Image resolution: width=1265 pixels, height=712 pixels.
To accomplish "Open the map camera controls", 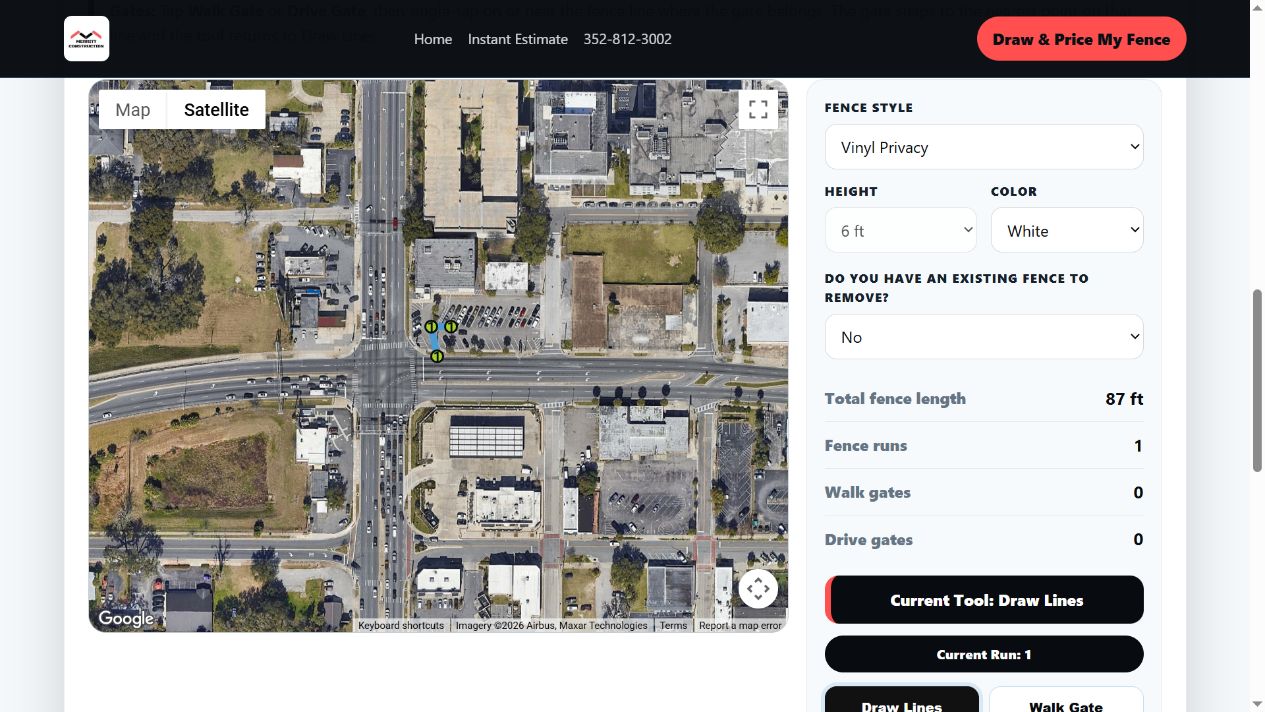I will 758,588.
